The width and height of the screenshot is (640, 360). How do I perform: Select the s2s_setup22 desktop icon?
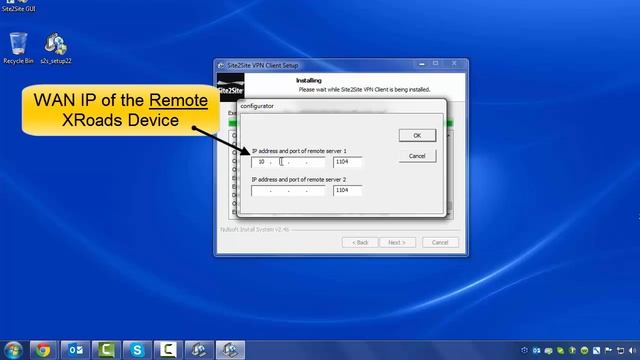click(56, 48)
